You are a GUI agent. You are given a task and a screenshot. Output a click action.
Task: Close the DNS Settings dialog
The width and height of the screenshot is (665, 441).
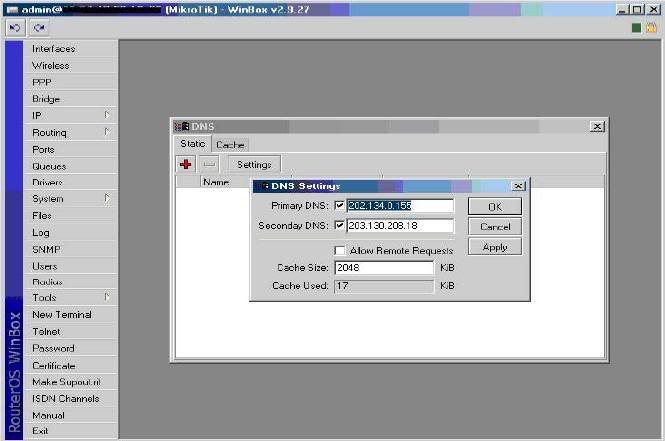(x=518, y=186)
